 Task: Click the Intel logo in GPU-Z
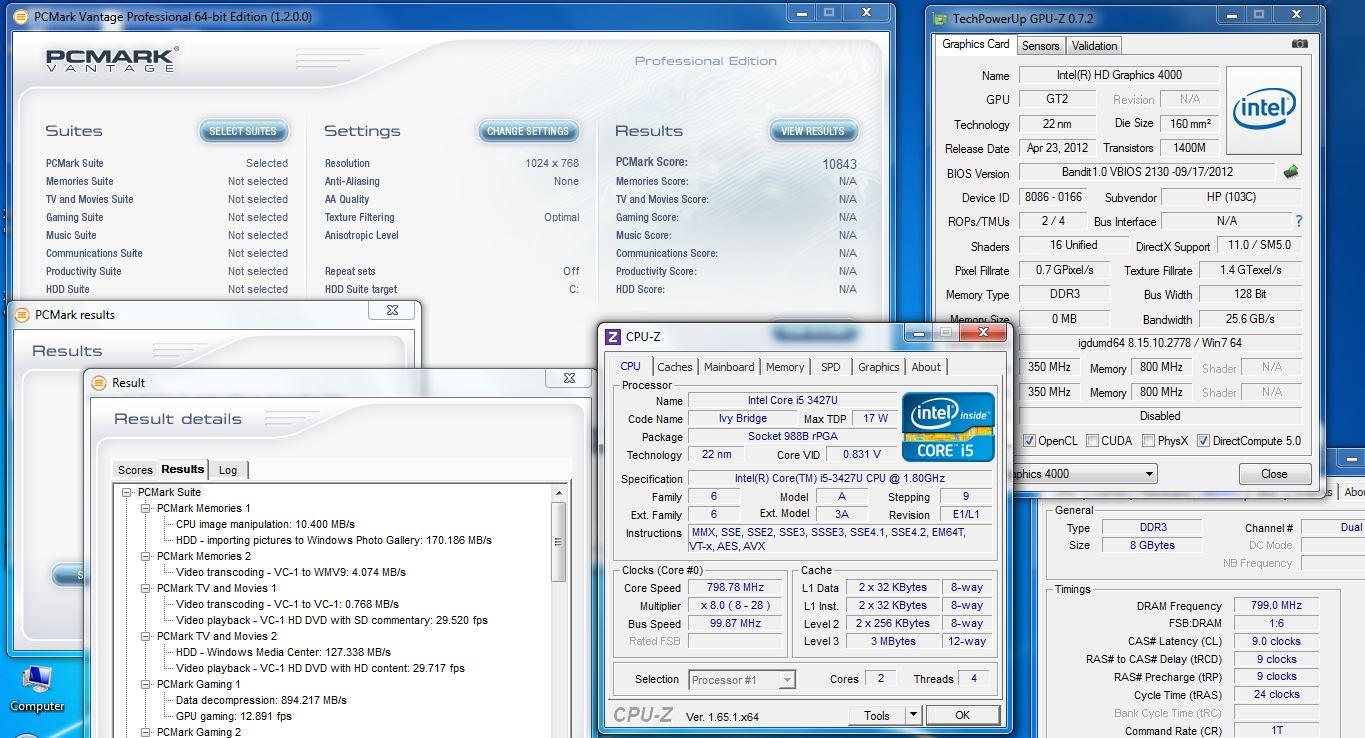click(x=1264, y=110)
